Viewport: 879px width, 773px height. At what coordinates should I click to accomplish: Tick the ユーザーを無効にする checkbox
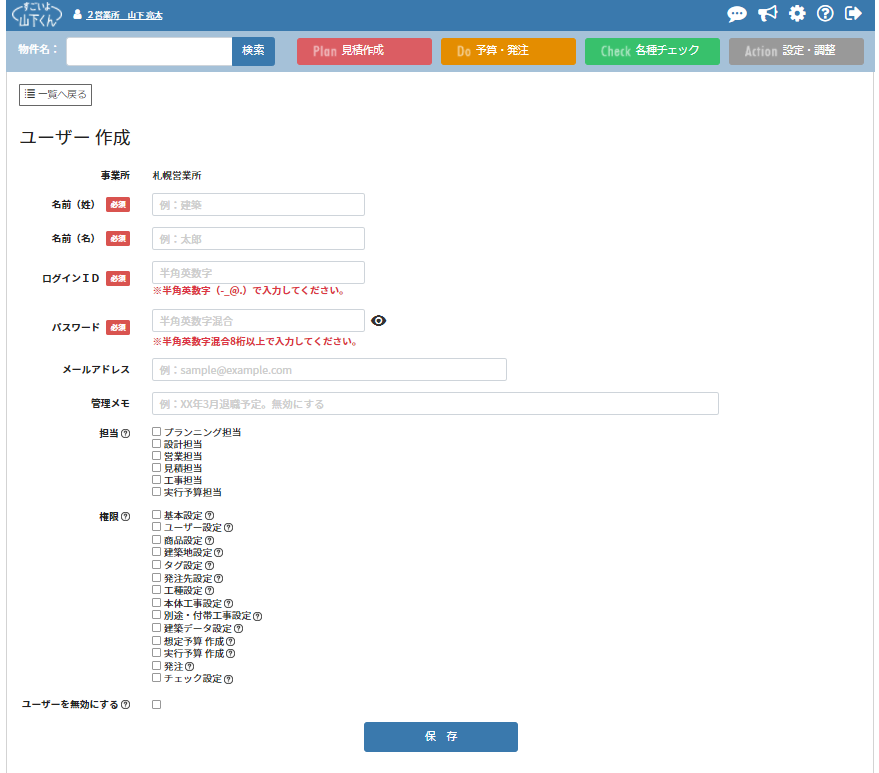coord(156,705)
